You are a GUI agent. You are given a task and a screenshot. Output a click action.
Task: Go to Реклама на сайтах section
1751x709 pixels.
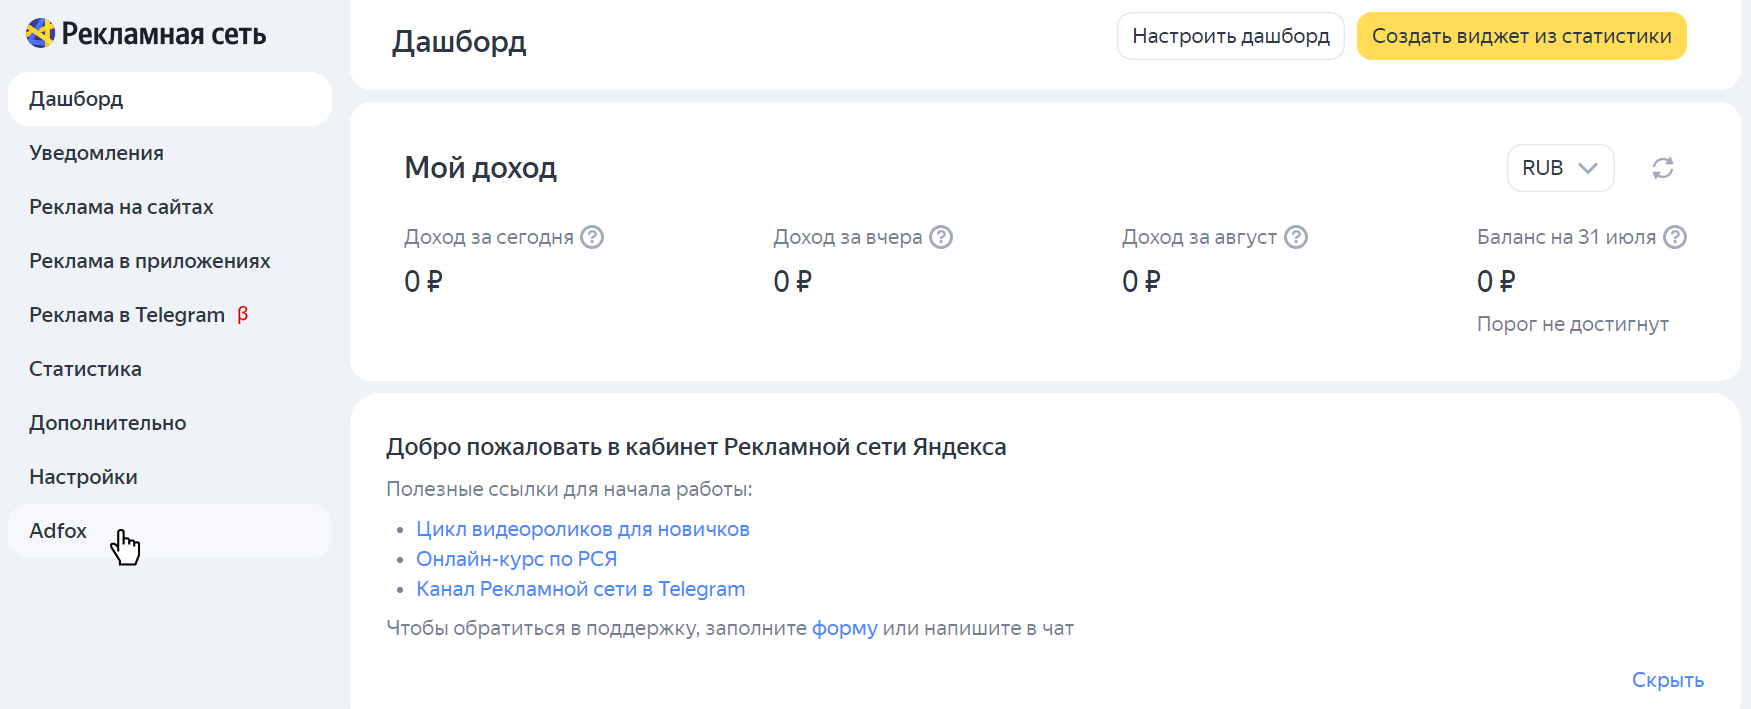pyautogui.click(x=170, y=207)
